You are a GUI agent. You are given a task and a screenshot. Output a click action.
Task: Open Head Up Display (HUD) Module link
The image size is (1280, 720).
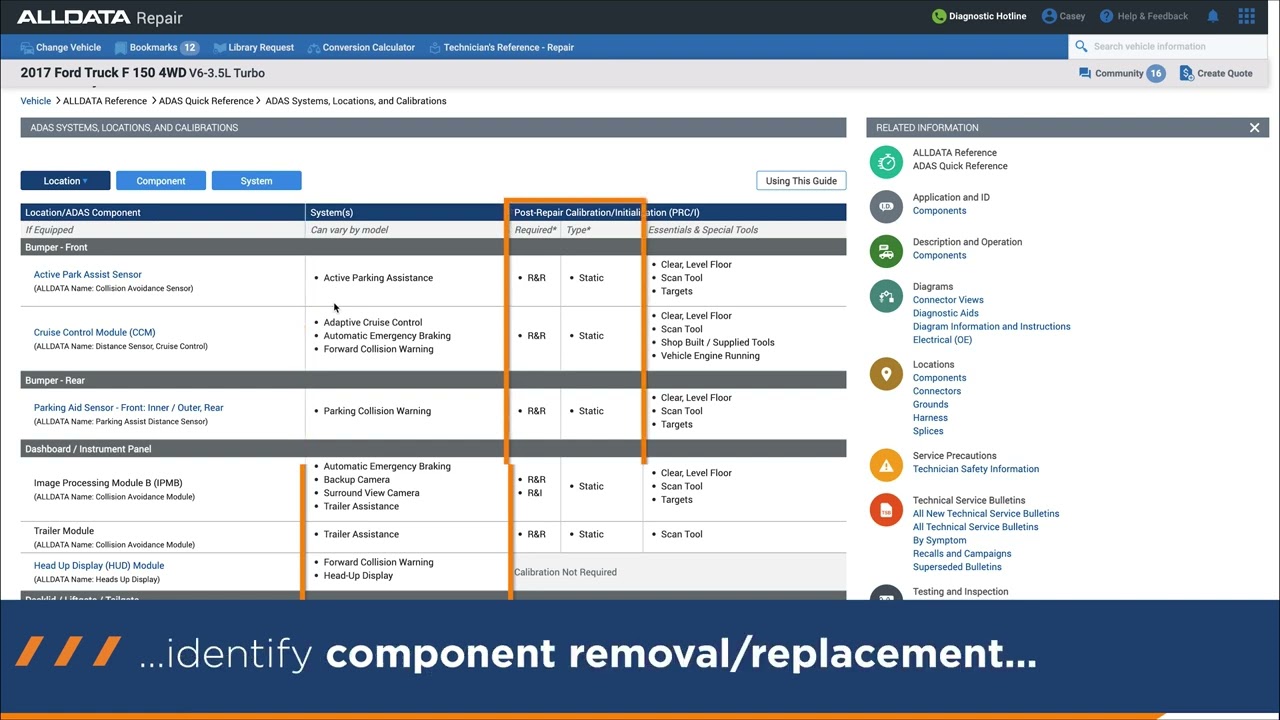tap(99, 565)
